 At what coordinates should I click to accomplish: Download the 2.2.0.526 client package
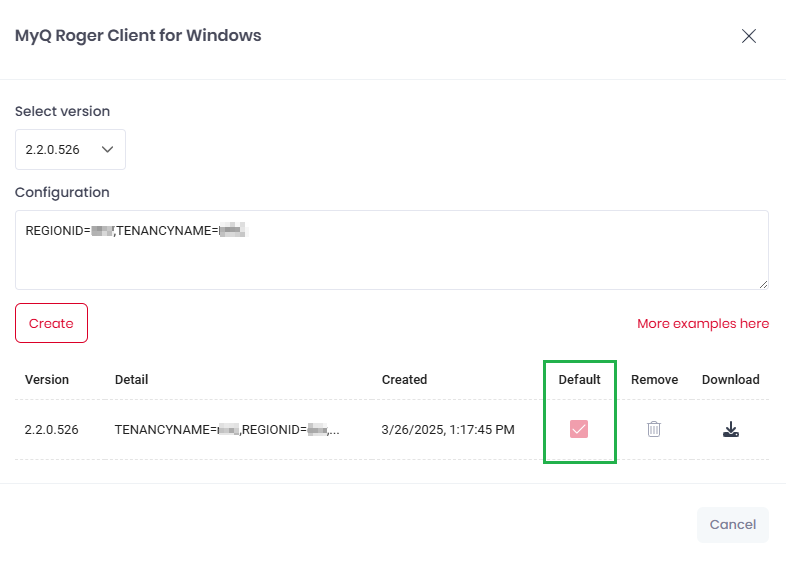click(731, 429)
